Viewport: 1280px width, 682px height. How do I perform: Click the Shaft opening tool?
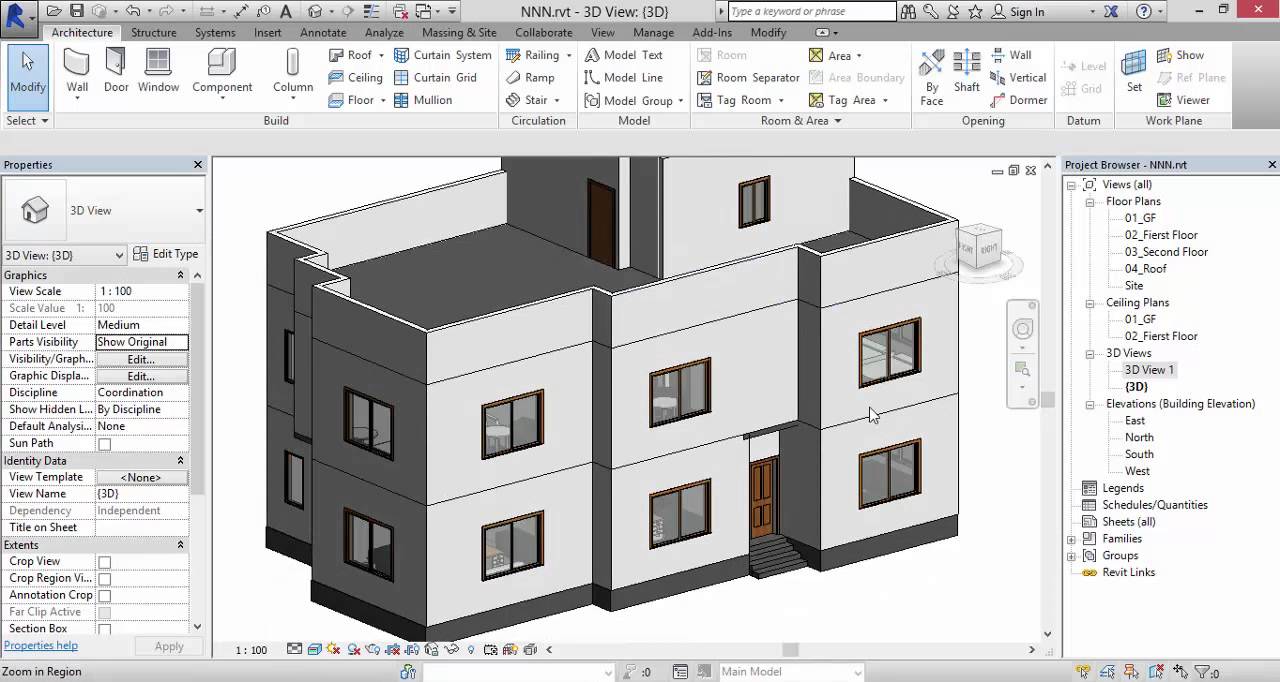pyautogui.click(x=967, y=71)
